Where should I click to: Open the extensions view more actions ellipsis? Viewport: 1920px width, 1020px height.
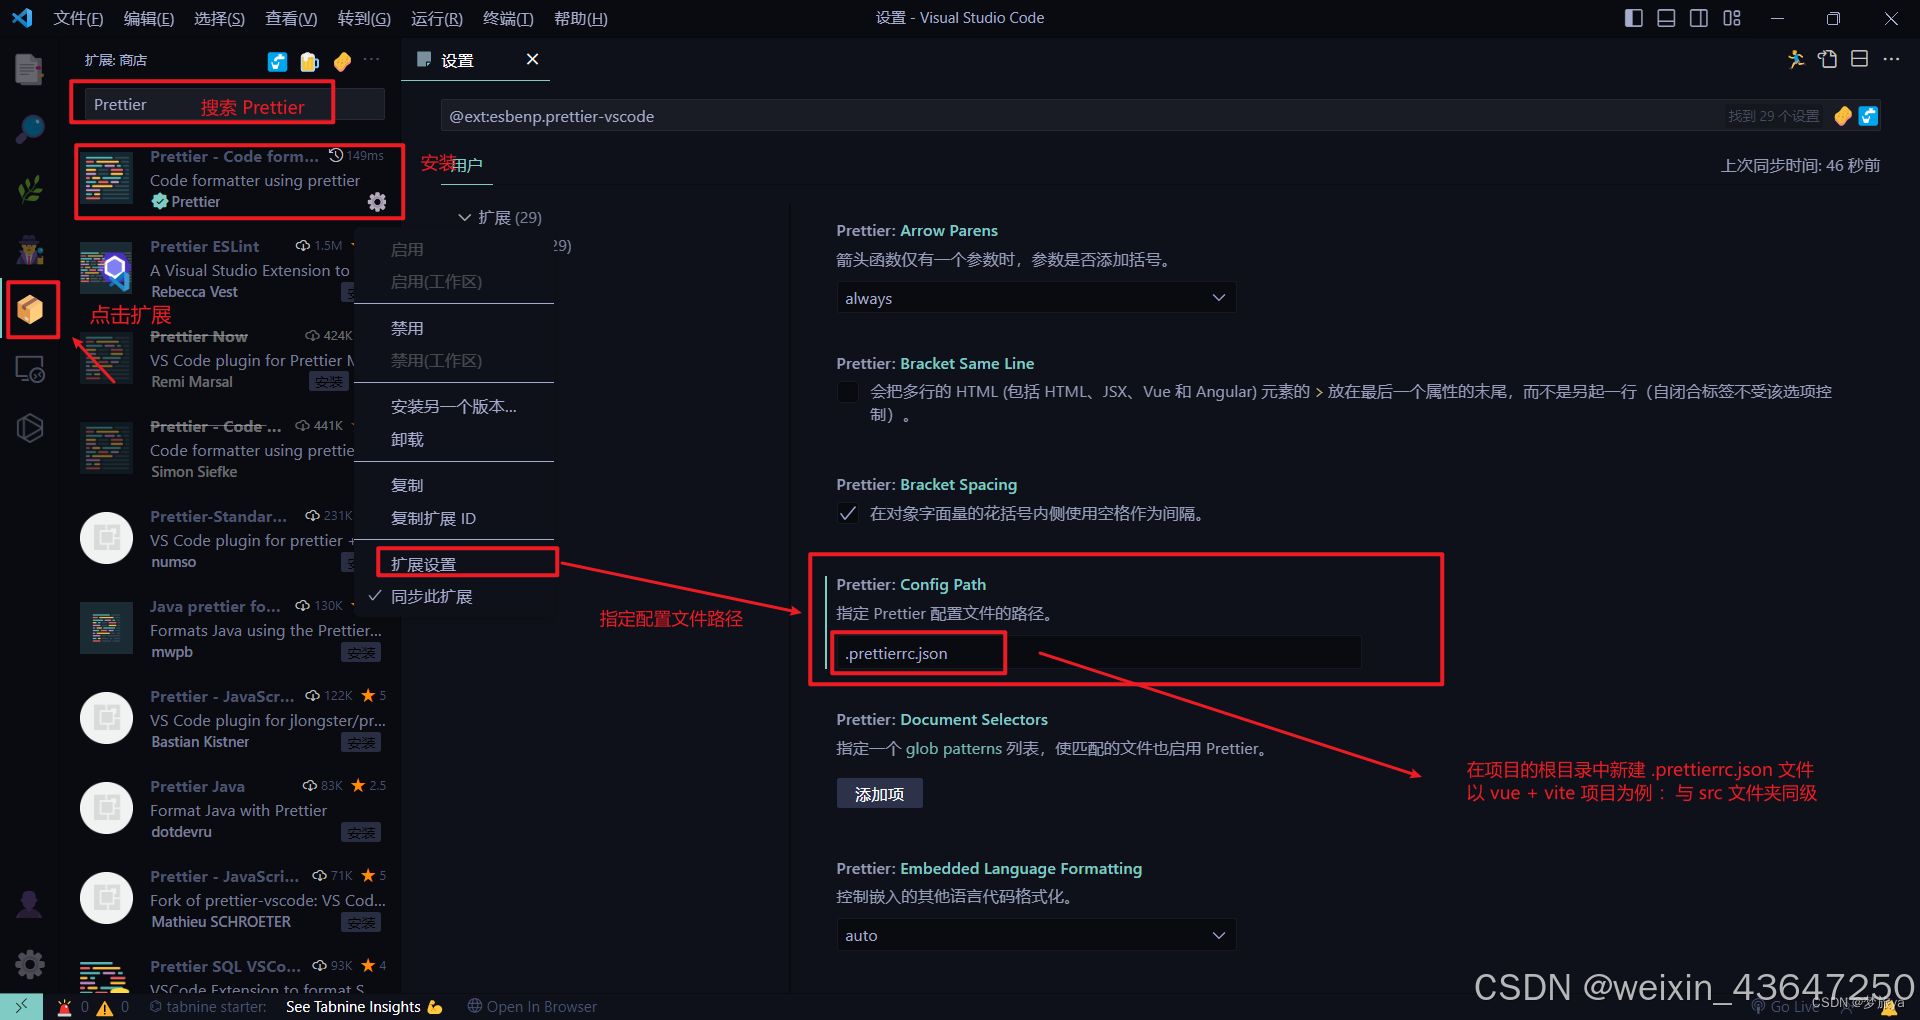click(x=372, y=60)
